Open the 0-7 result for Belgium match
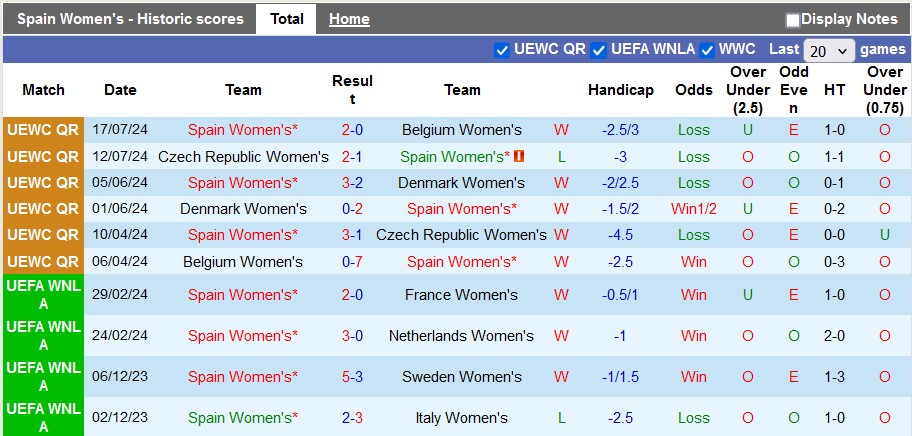912x436 pixels. point(352,262)
